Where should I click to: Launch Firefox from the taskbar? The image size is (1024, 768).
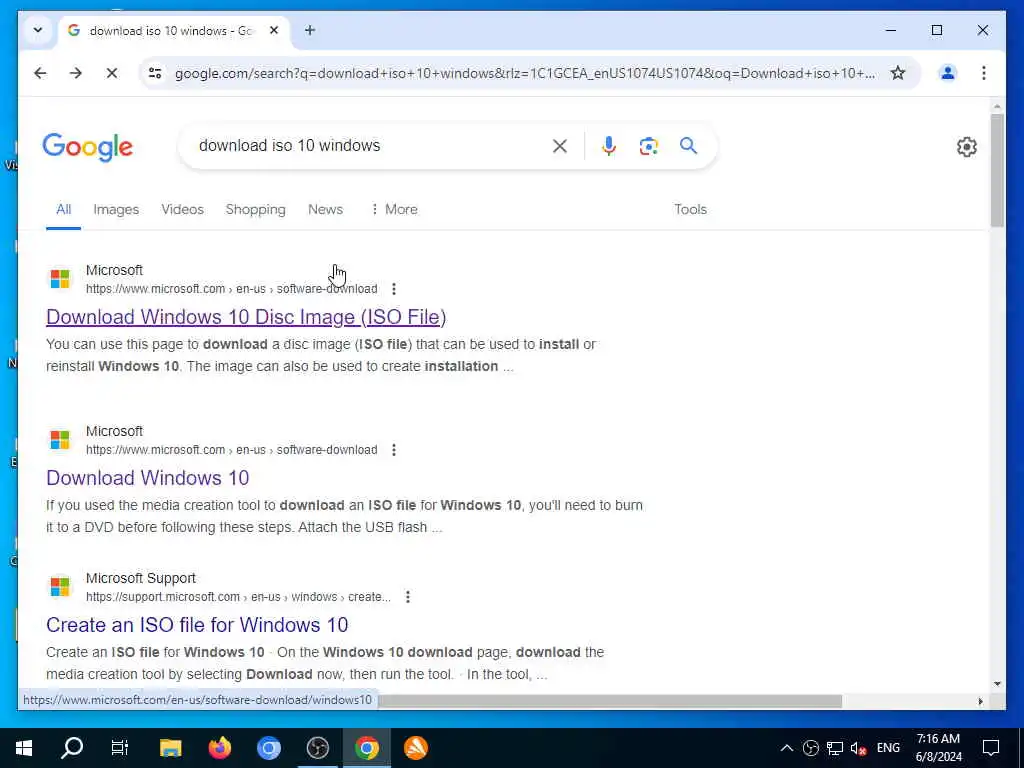[x=220, y=748]
